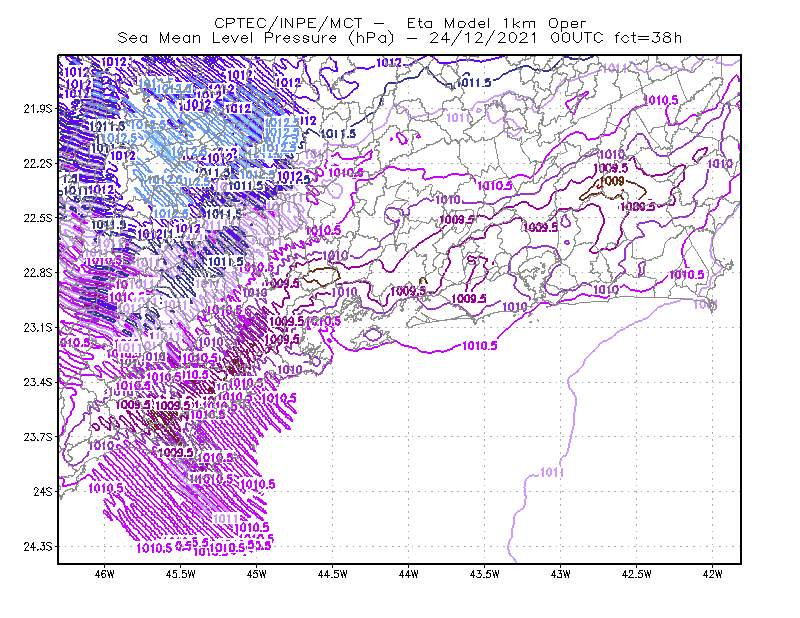Select the 46W longitude axis label
This screenshot has height=618, width=800.
[x=105, y=574]
